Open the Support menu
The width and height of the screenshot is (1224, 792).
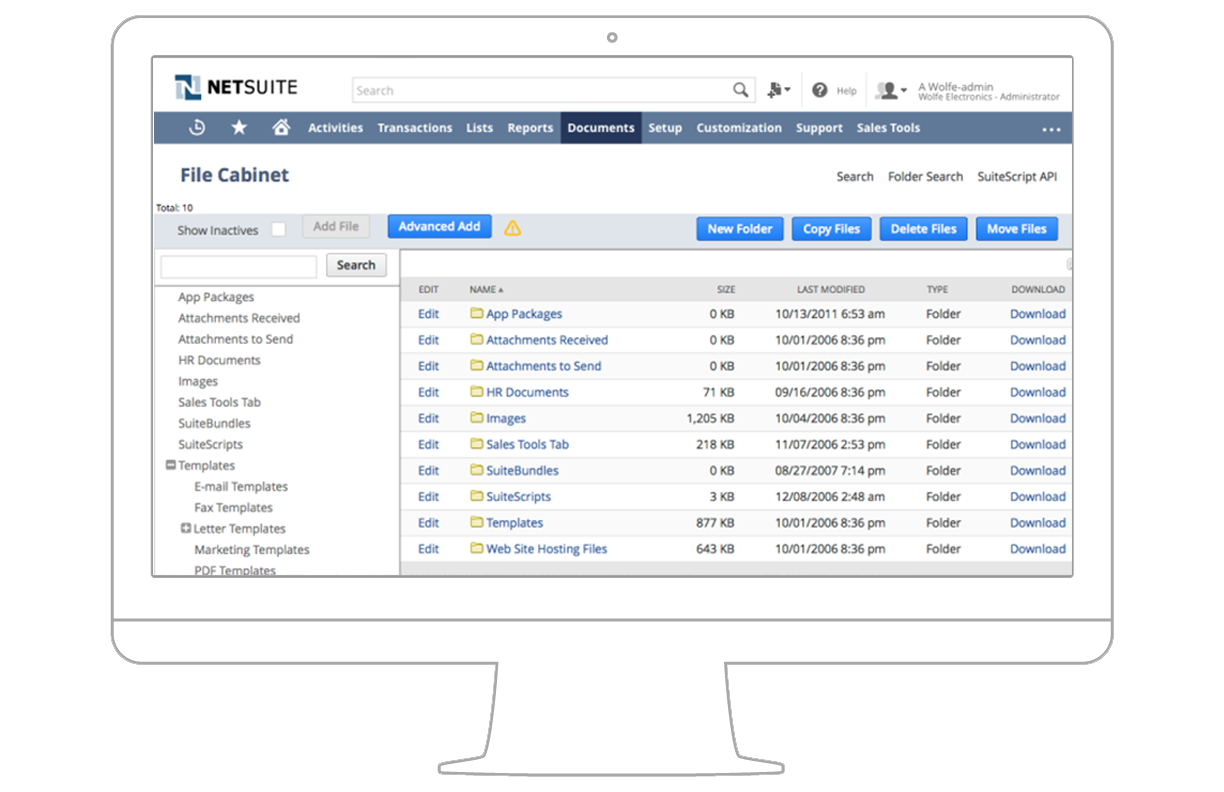(x=819, y=128)
